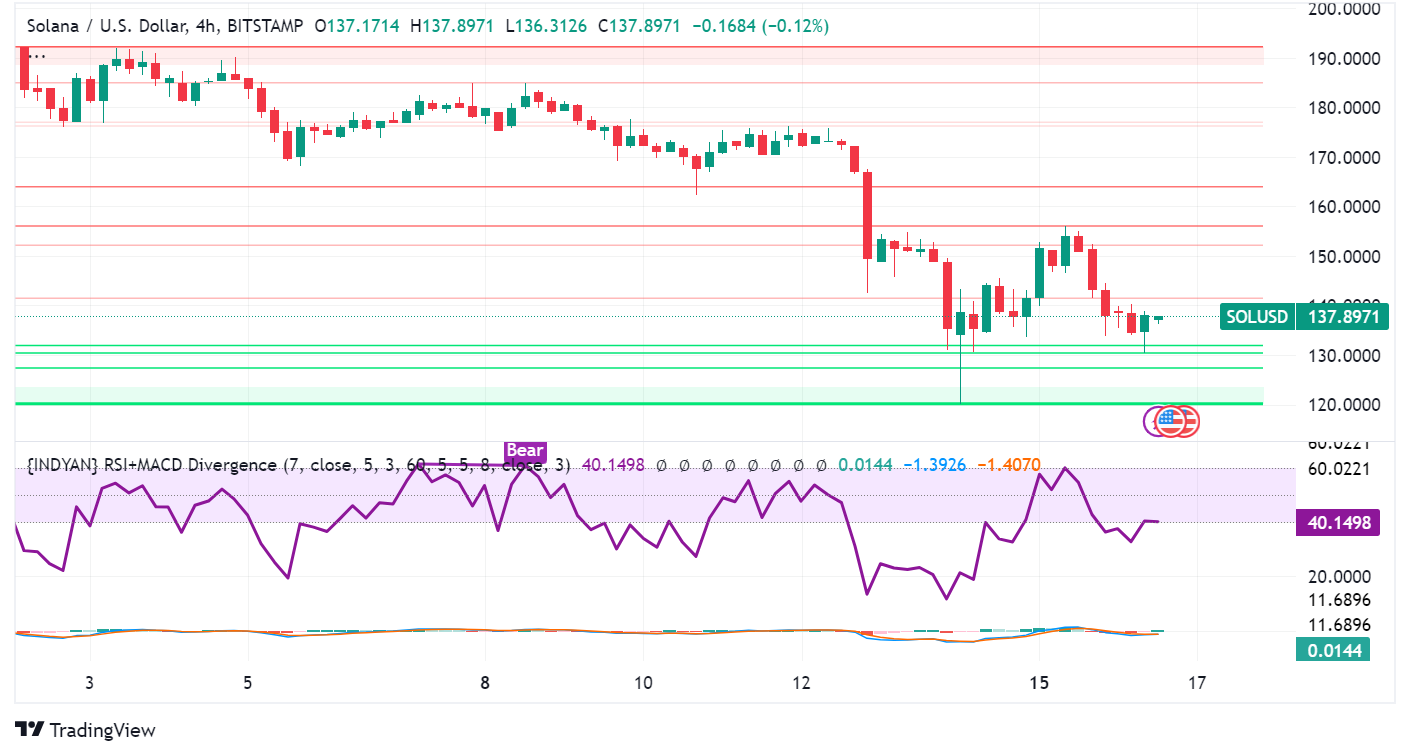Click the 200.0000 price axis label
The width and height of the screenshot is (1410, 756).
(1344, 9)
